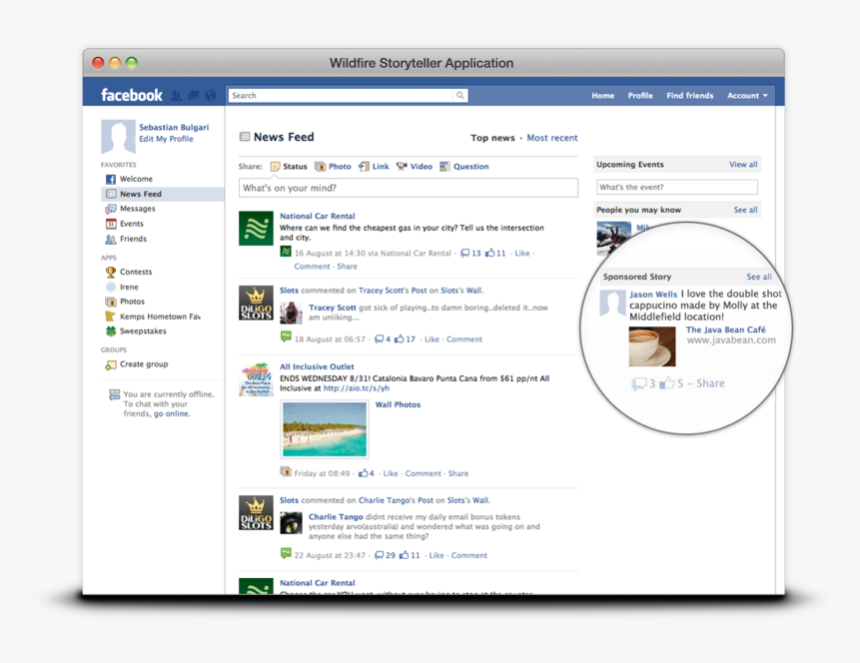Click the Messages sidebar icon
The width and height of the screenshot is (860, 663).
[111, 209]
